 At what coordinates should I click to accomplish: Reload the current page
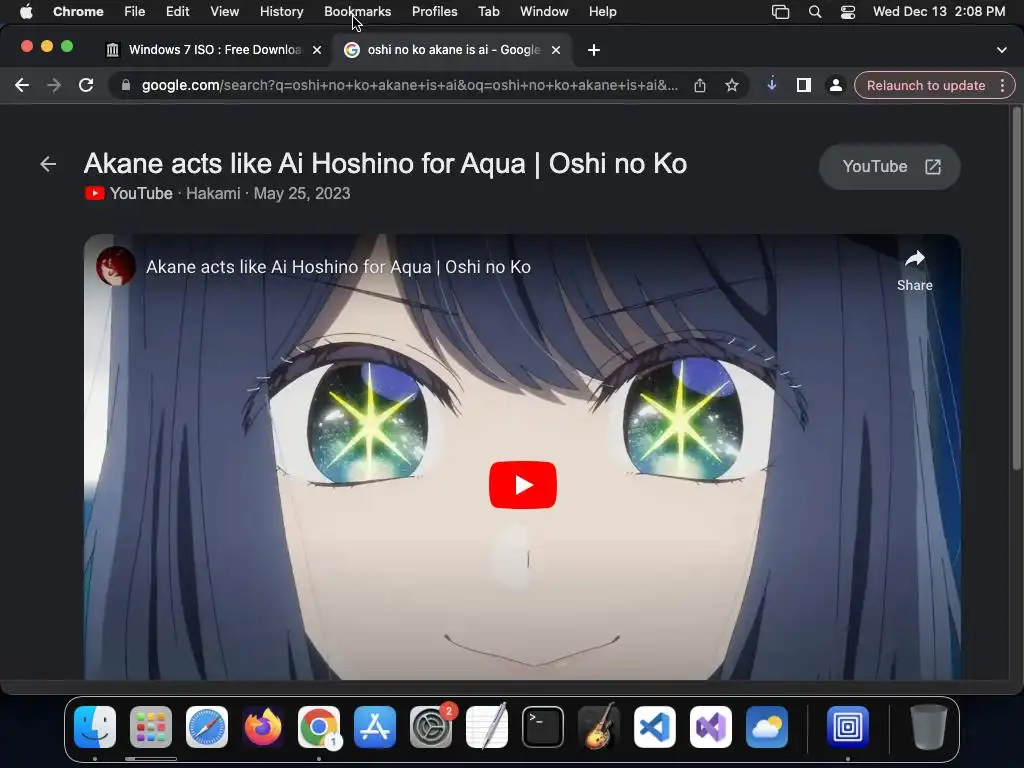click(x=86, y=85)
